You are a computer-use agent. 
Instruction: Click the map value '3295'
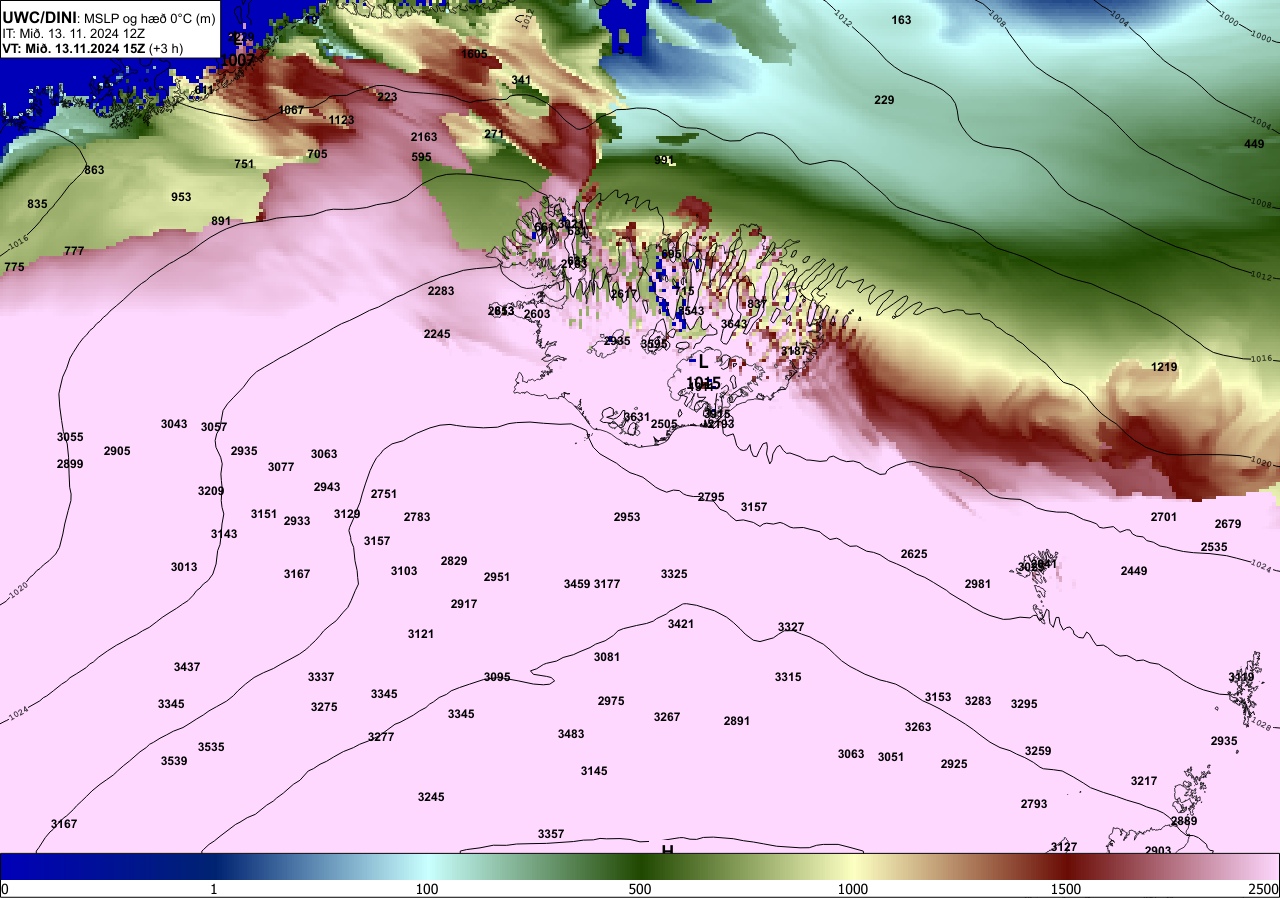pyautogui.click(x=1024, y=704)
